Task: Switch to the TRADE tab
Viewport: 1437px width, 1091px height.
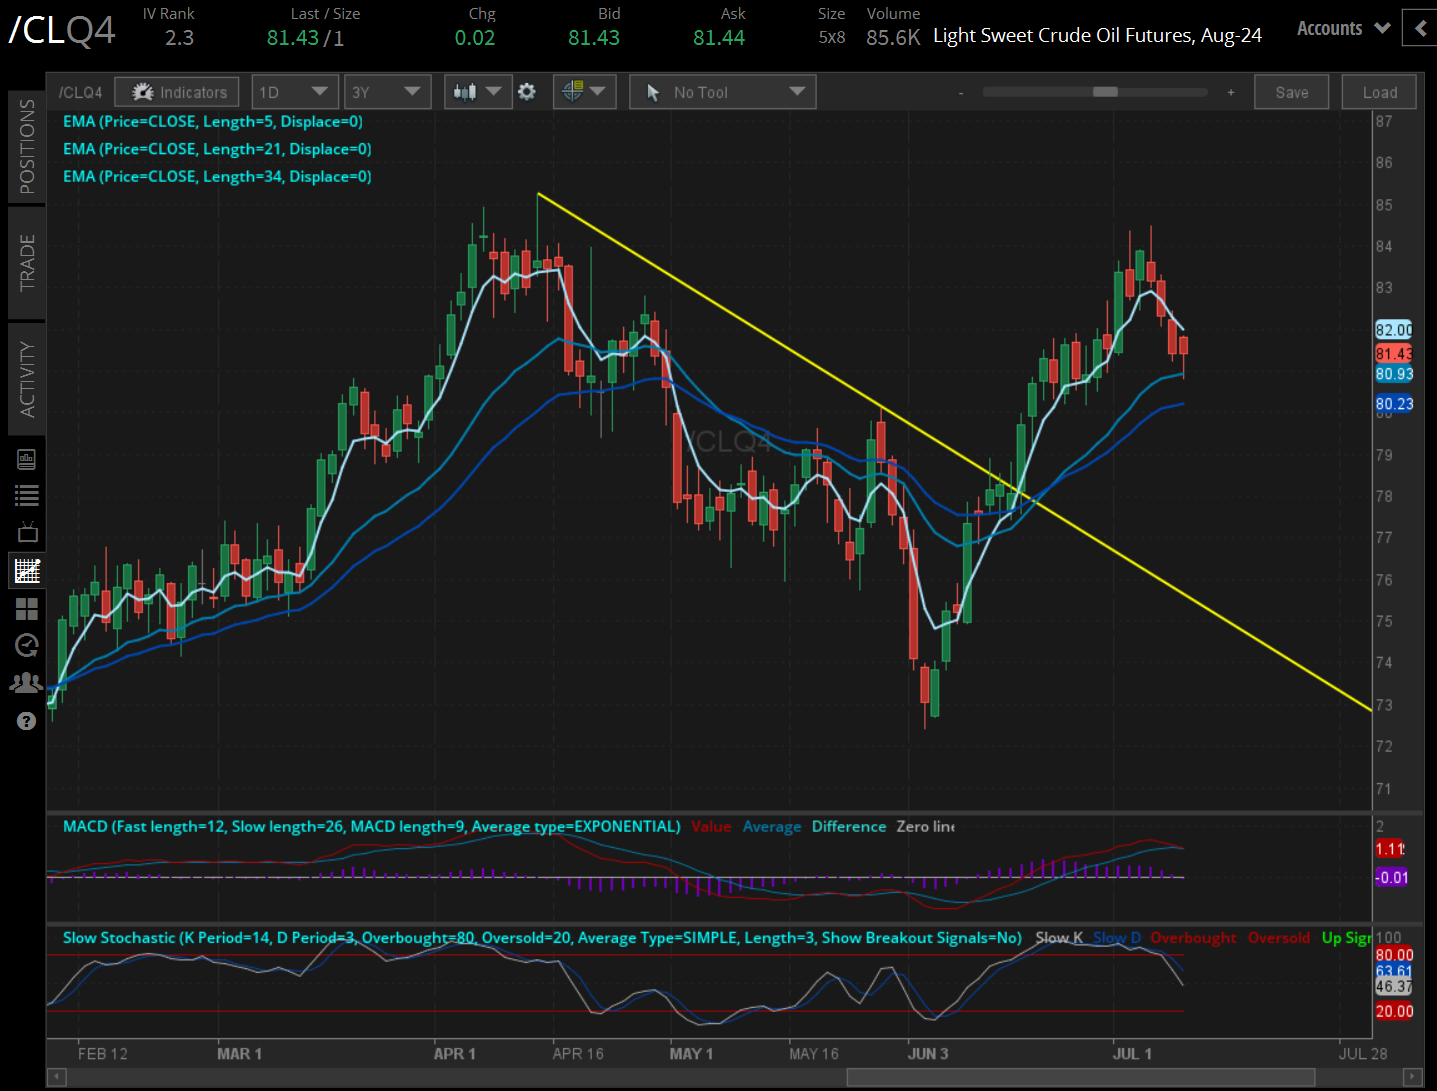Action: [x=27, y=262]
